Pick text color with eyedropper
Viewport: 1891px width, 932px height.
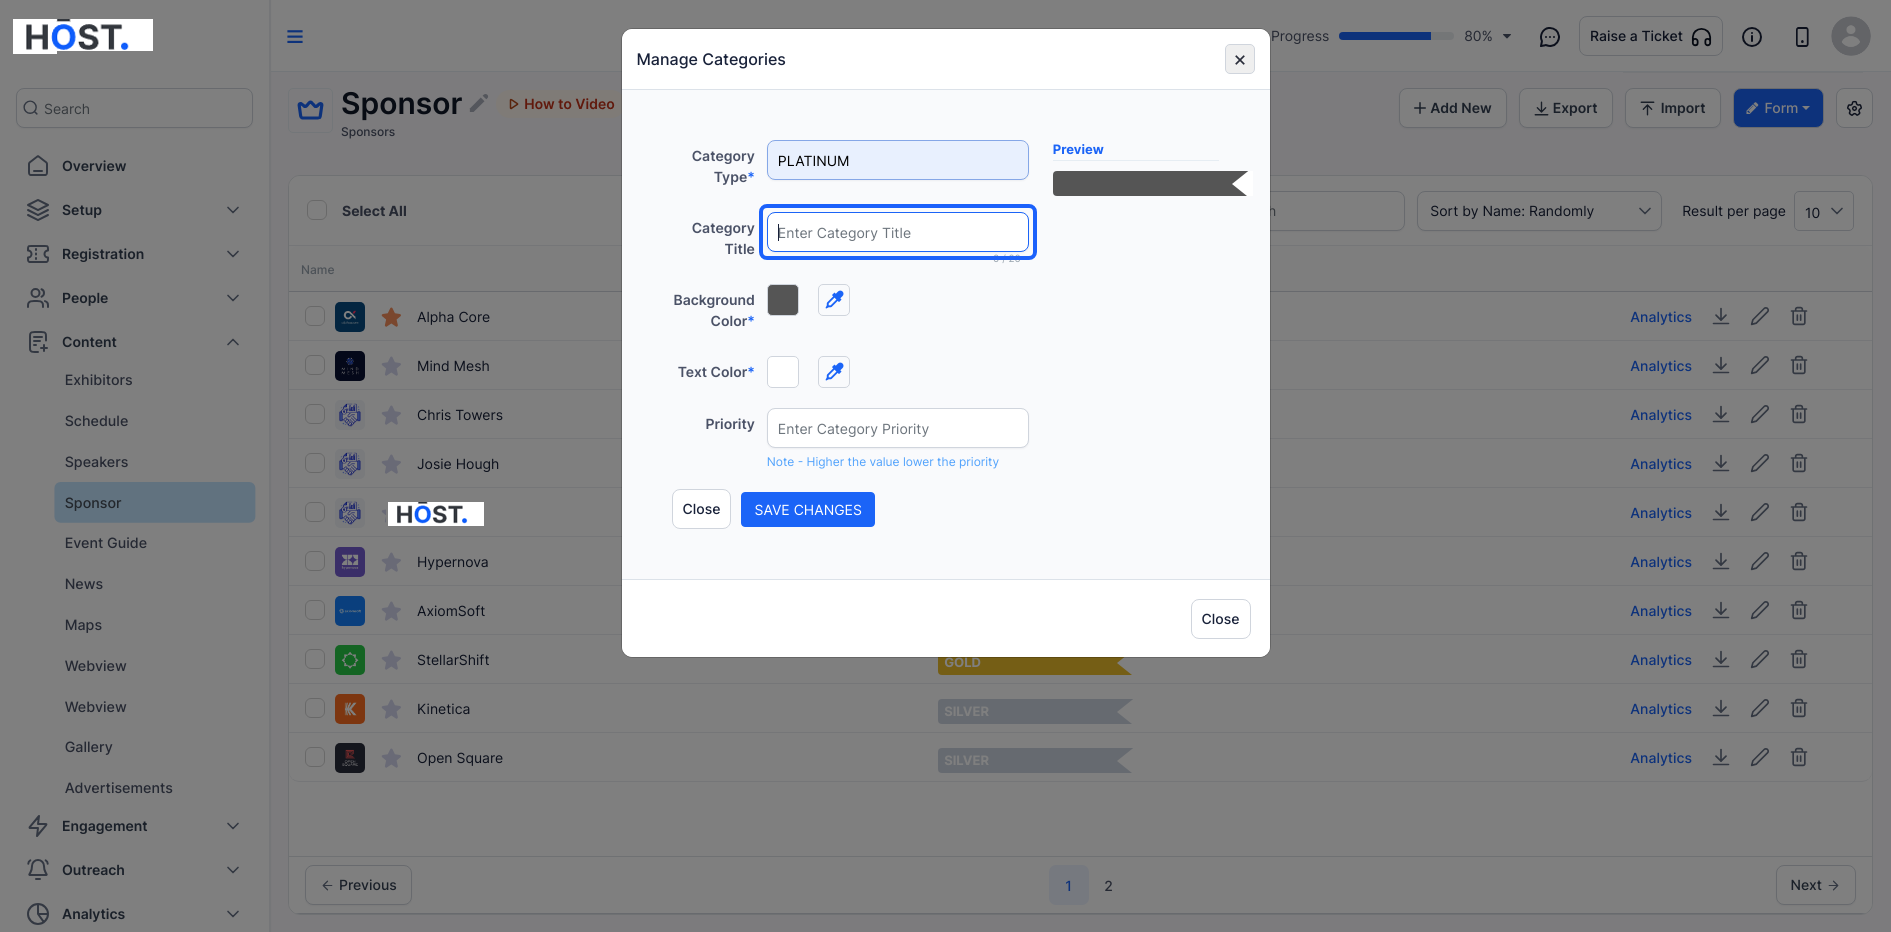tap(834, 372)
